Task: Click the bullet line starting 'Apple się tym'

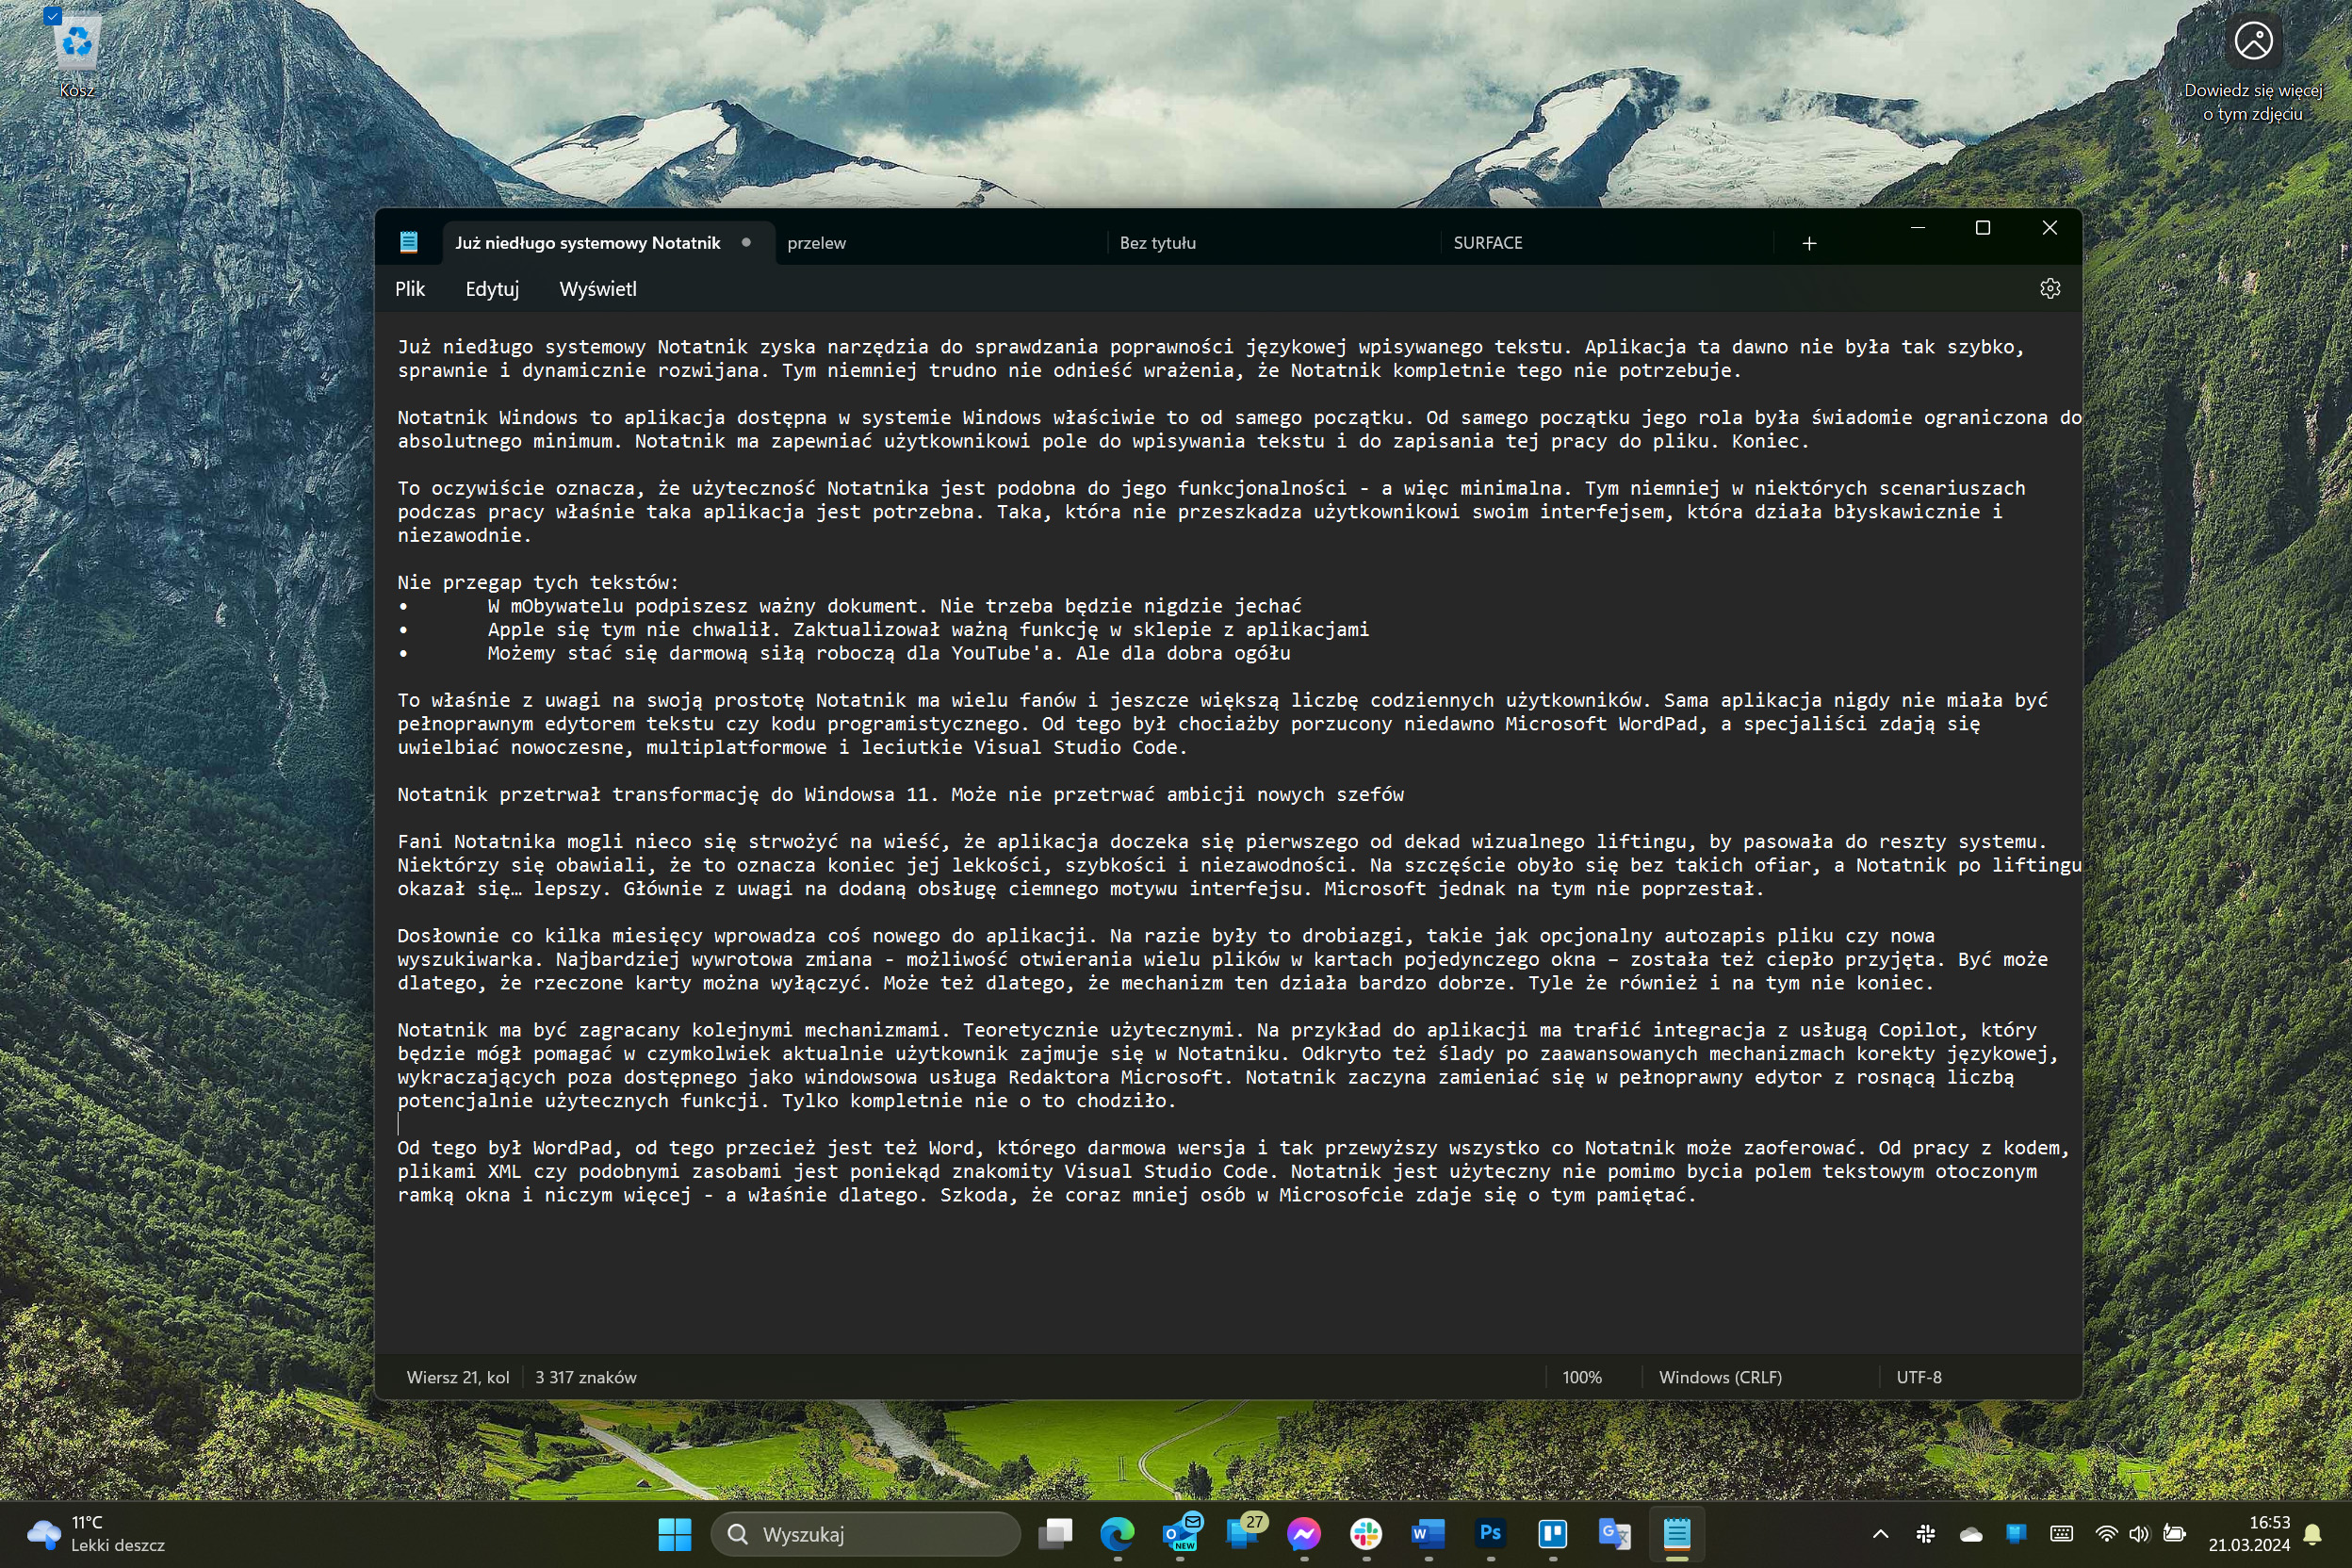Action: (x=884, y=630)
